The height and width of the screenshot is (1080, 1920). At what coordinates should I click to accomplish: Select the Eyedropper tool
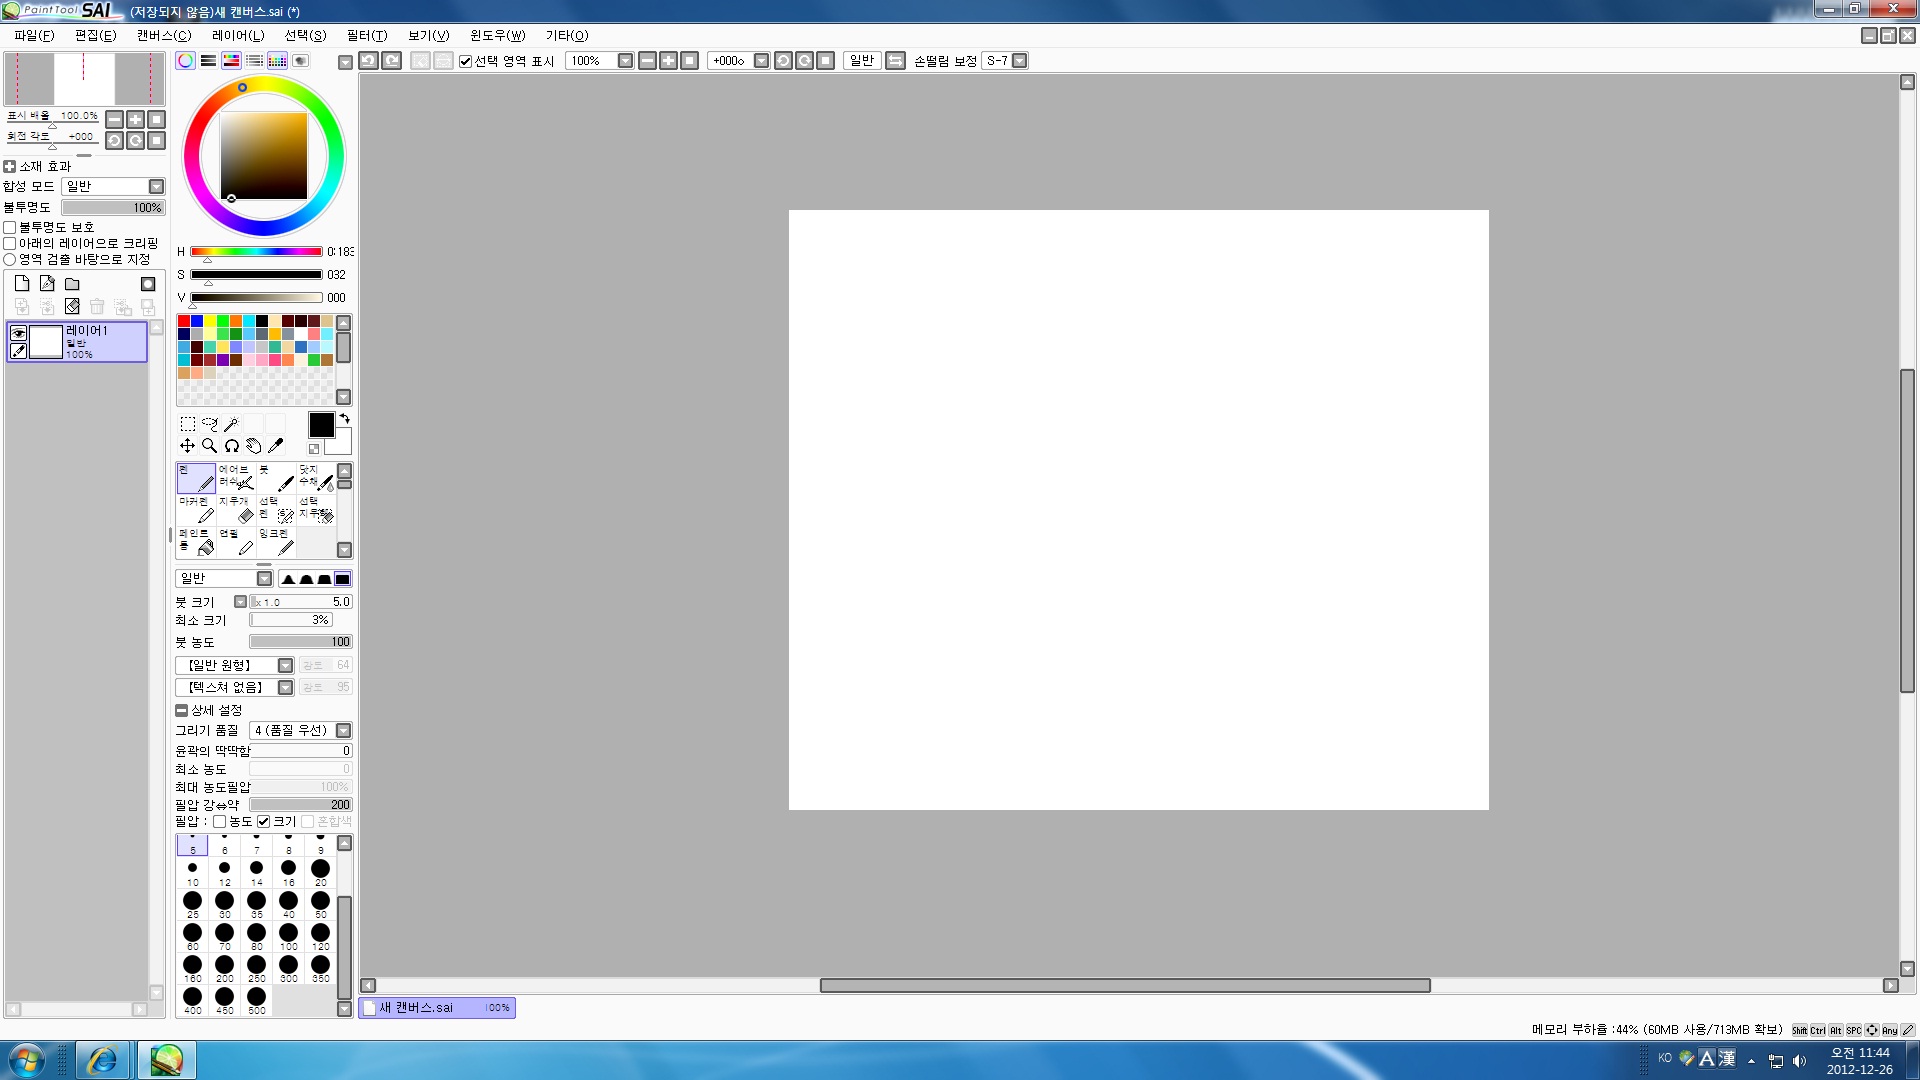pyautogui.click(x=276, y=446)
